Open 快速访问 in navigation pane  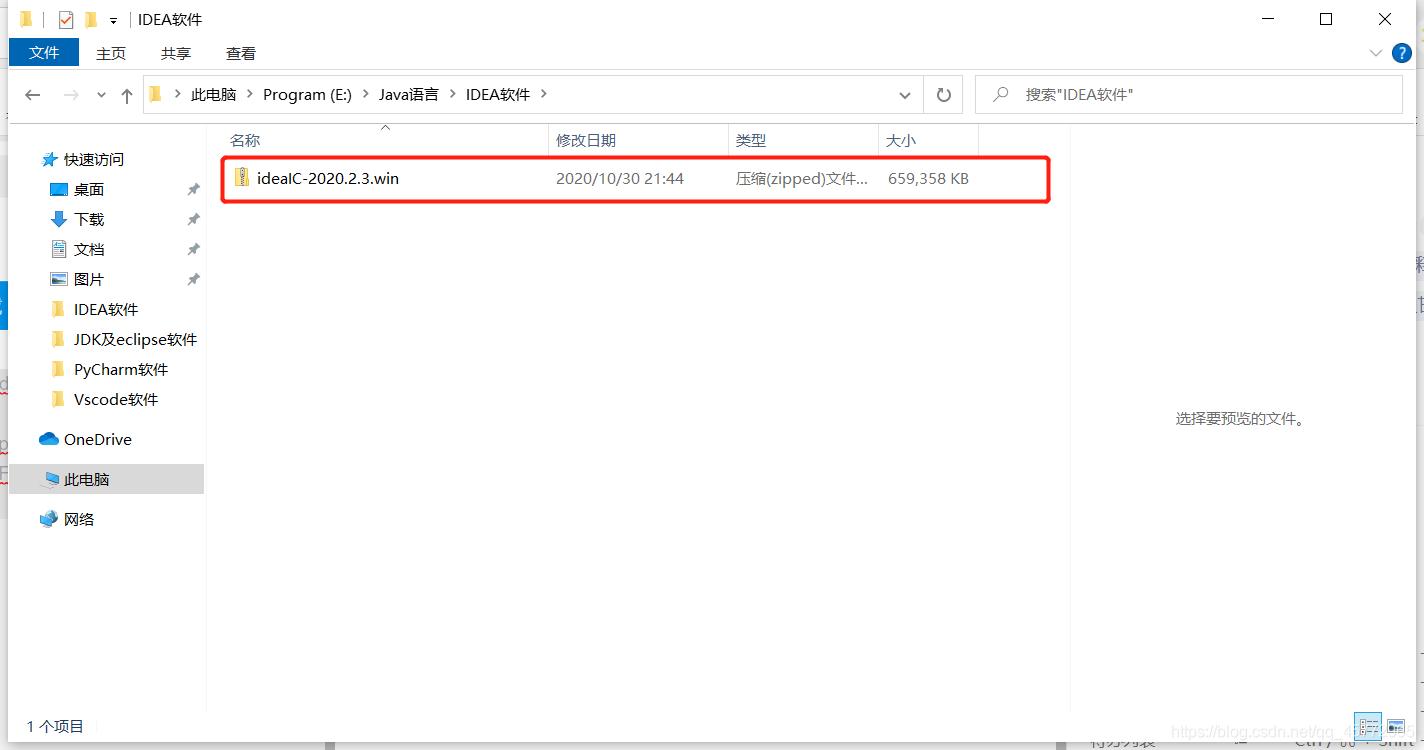(x=94, y=159)
